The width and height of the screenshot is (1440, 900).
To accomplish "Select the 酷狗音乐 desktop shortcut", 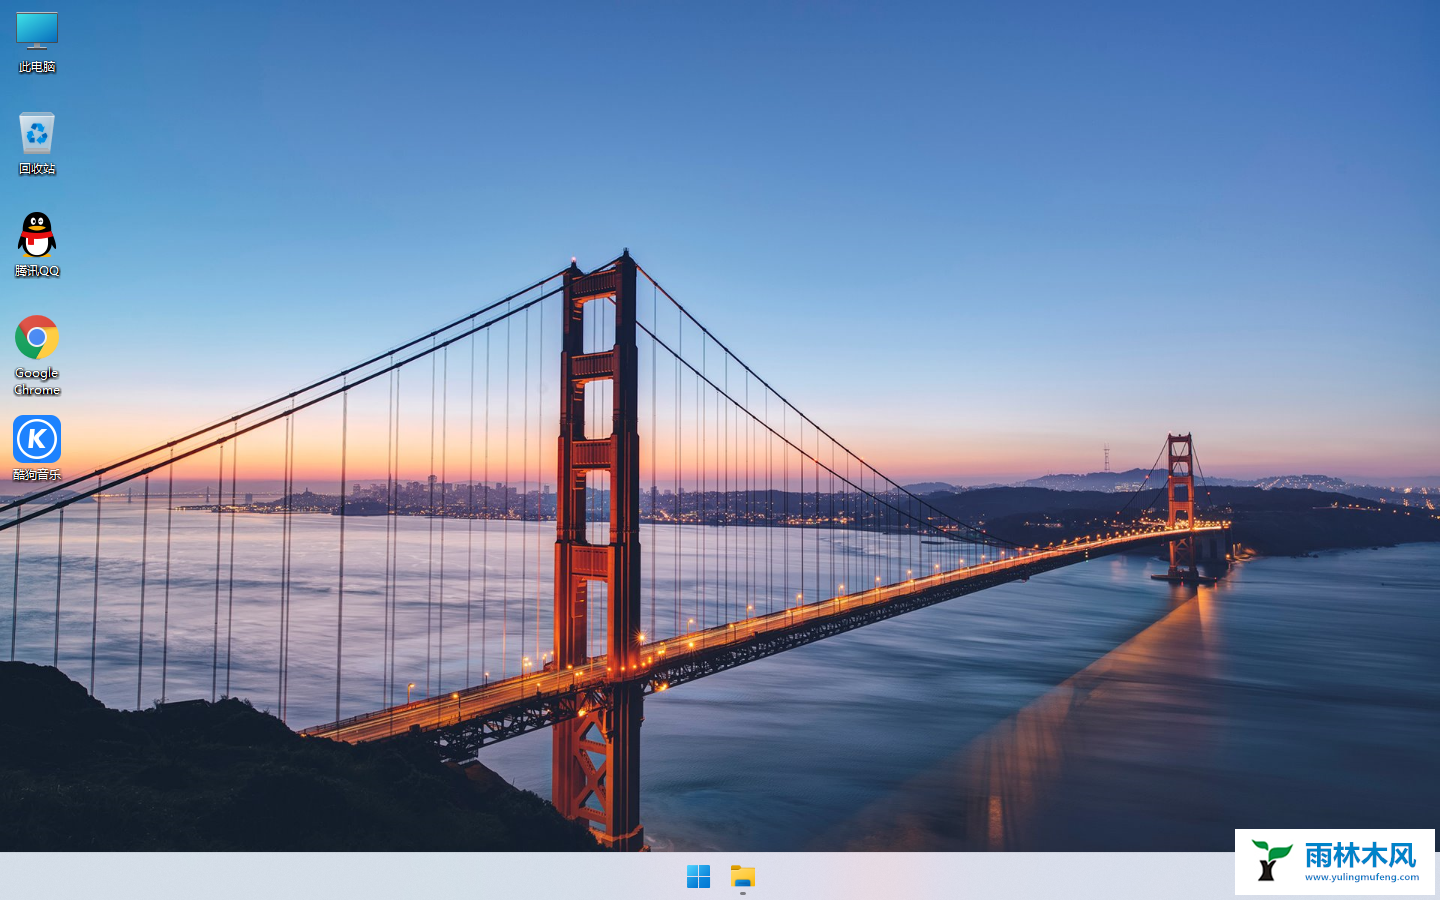I will (x=37, y=448).
